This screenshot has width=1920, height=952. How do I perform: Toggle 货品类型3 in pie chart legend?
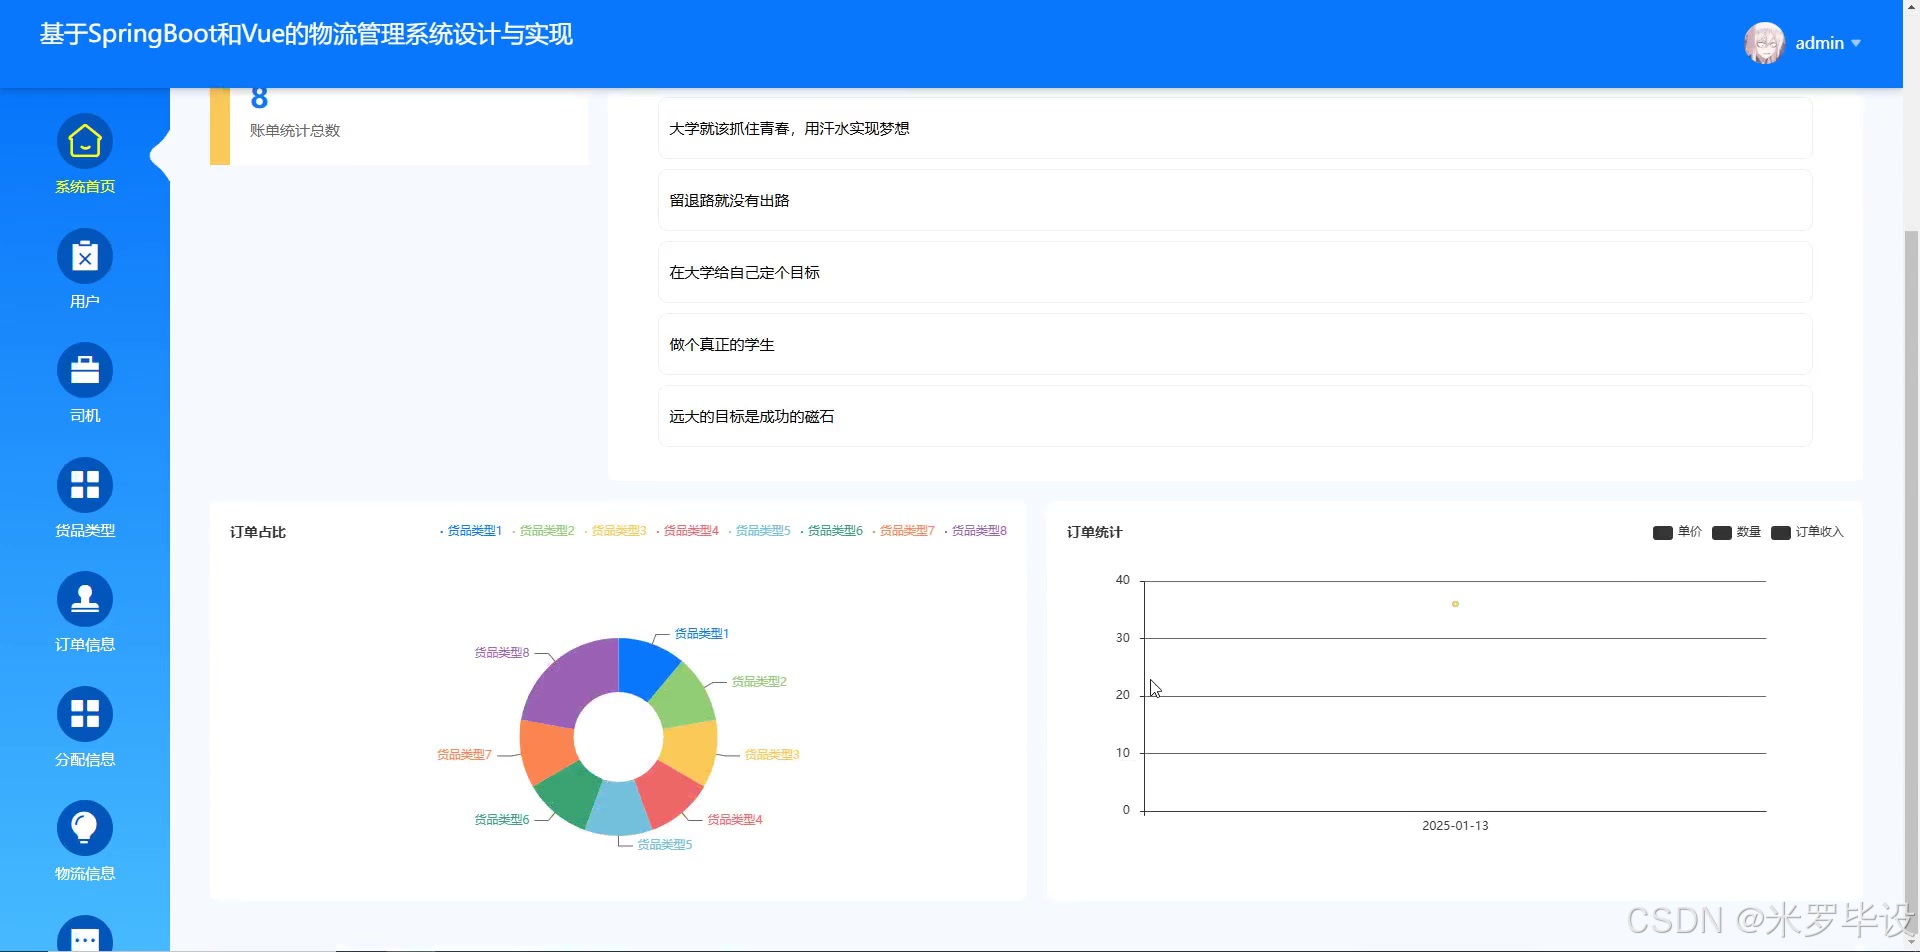(x=615, y=531)
